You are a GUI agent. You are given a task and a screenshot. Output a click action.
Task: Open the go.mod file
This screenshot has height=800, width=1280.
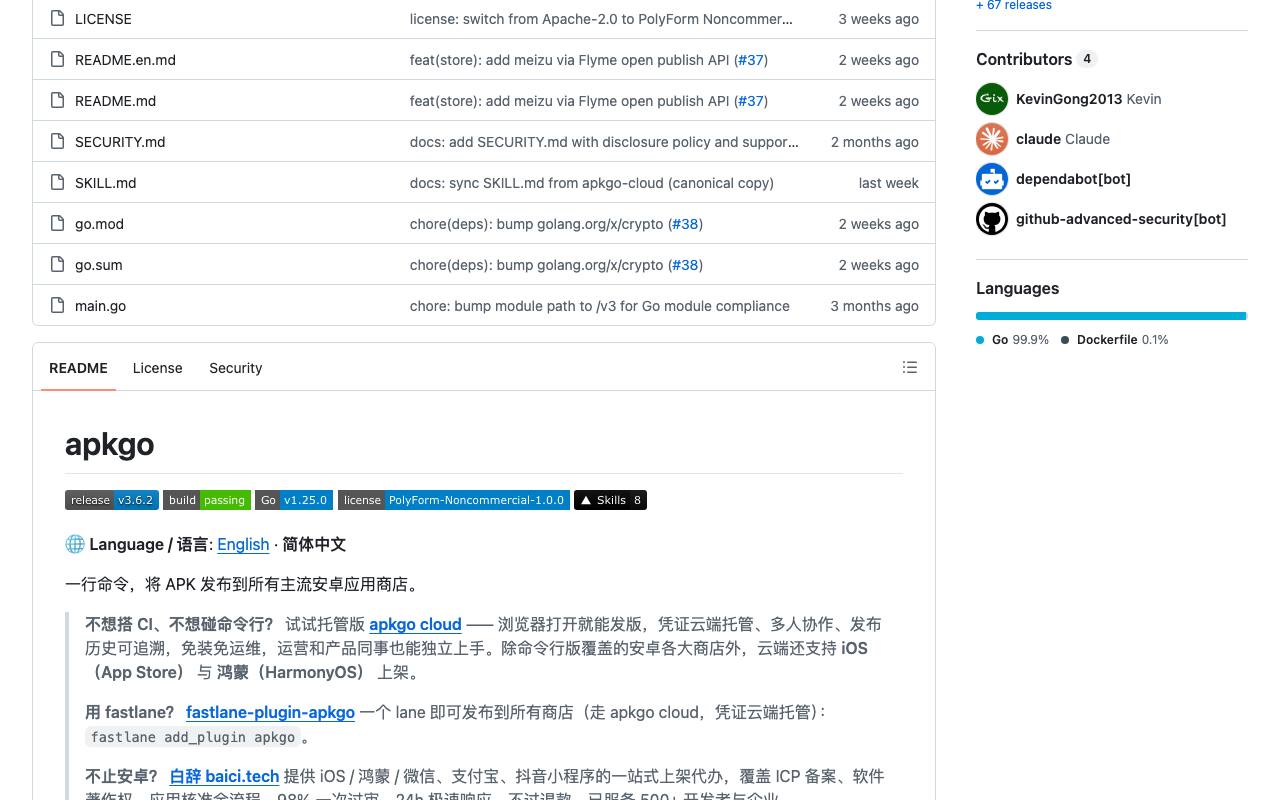pos(99,224)
